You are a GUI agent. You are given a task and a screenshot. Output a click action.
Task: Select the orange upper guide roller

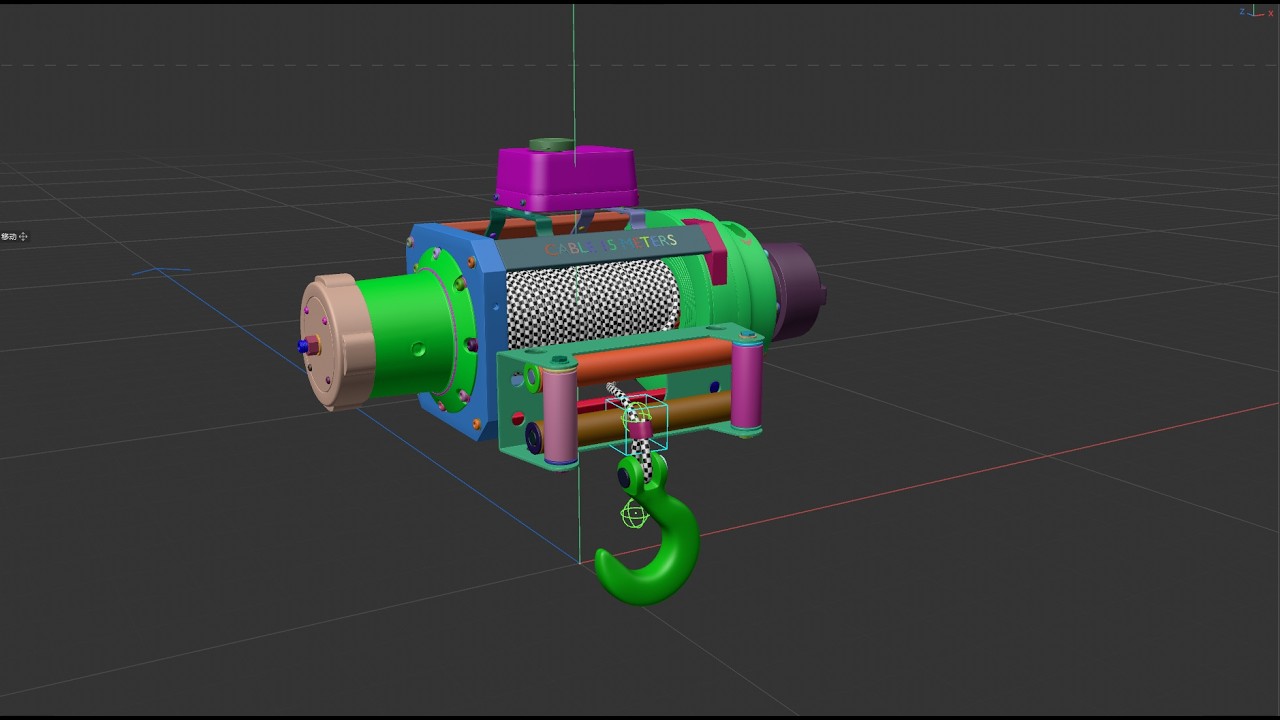coord(655,360)
